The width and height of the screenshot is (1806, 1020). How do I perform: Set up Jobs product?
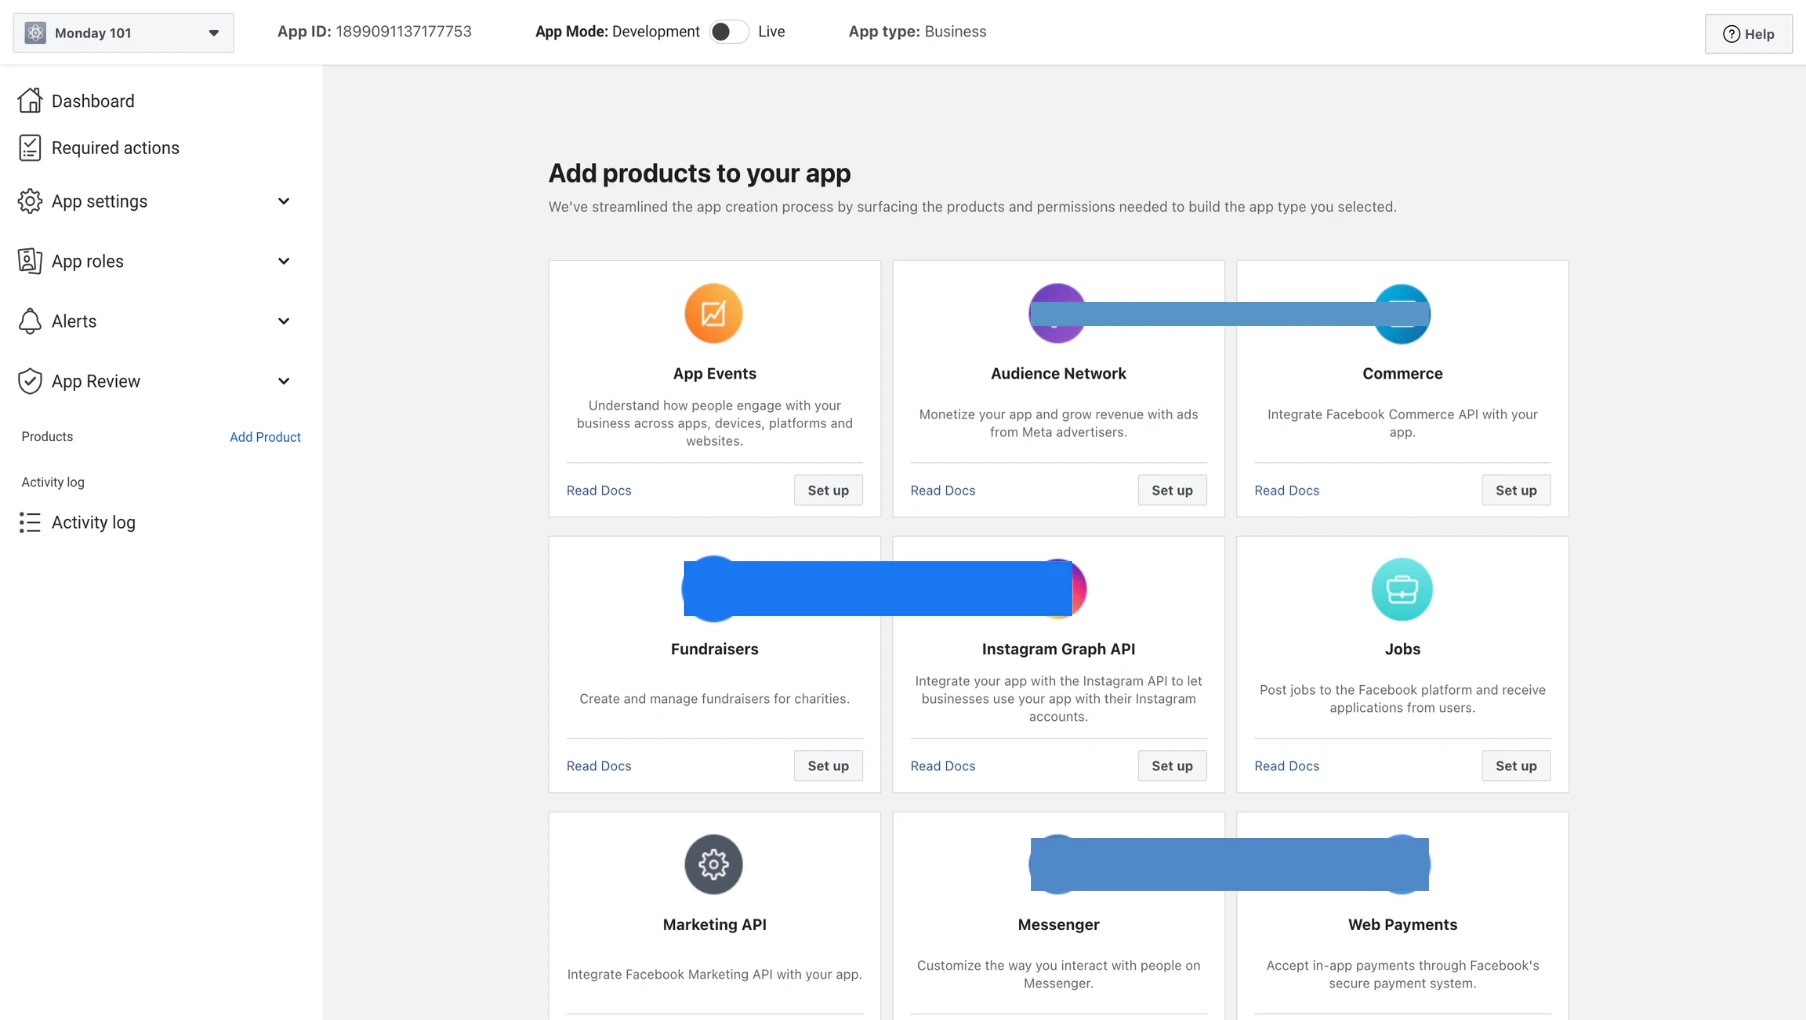click(1516, 766)
